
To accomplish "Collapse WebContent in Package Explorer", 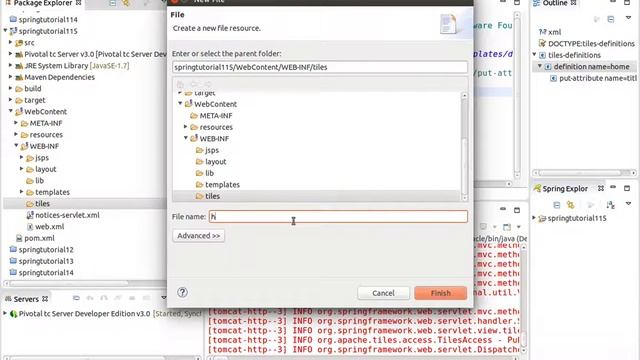I will 11,111.
